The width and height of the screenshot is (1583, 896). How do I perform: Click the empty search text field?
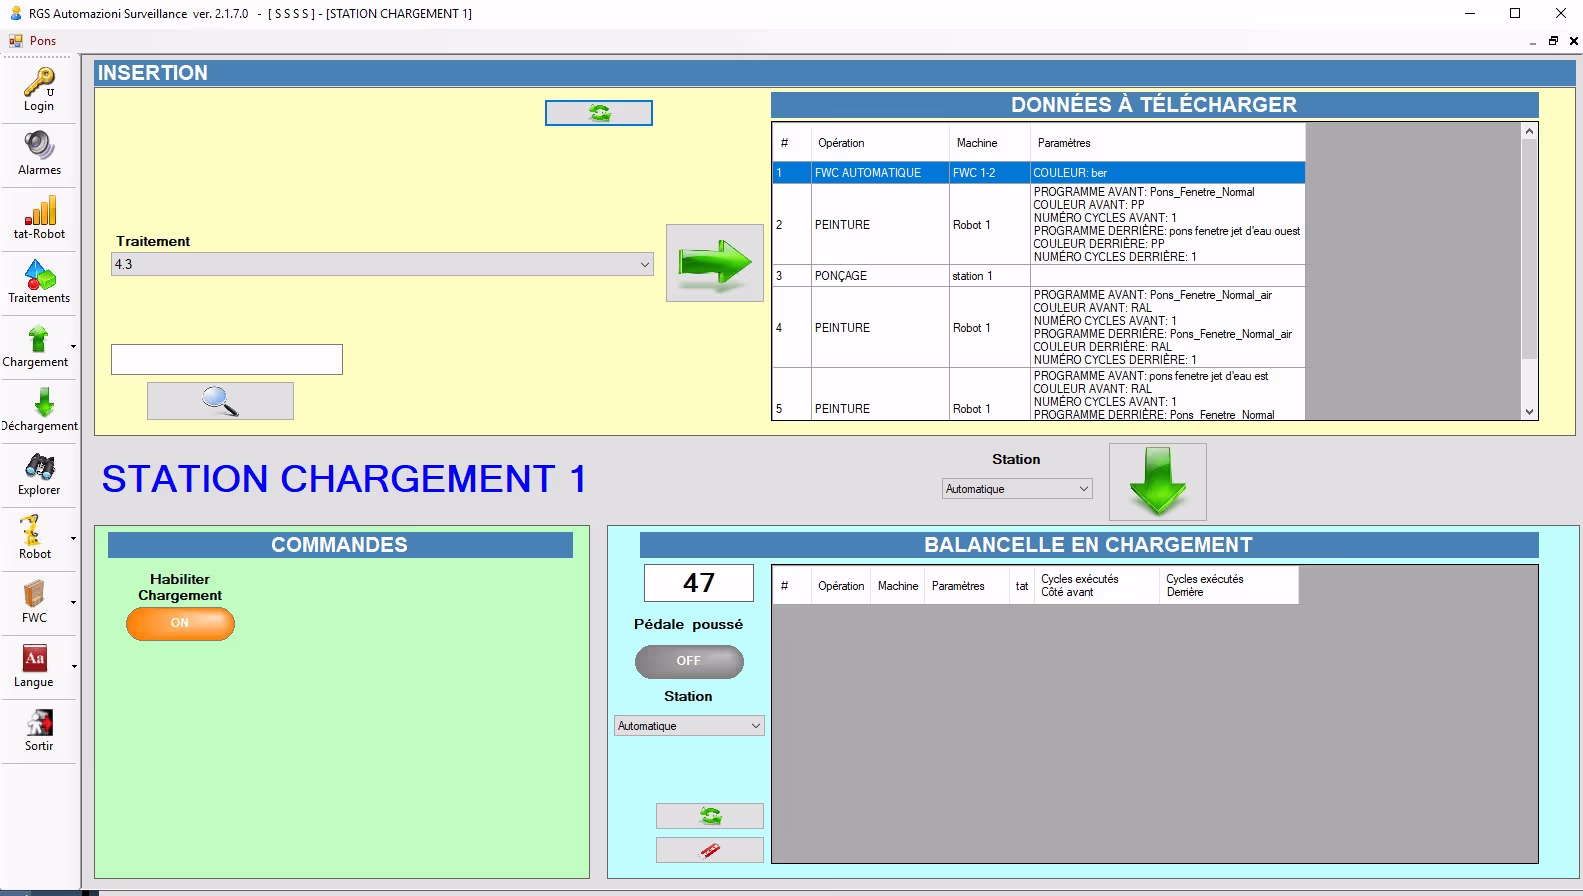pyautogui.click(x=227, y=360)
